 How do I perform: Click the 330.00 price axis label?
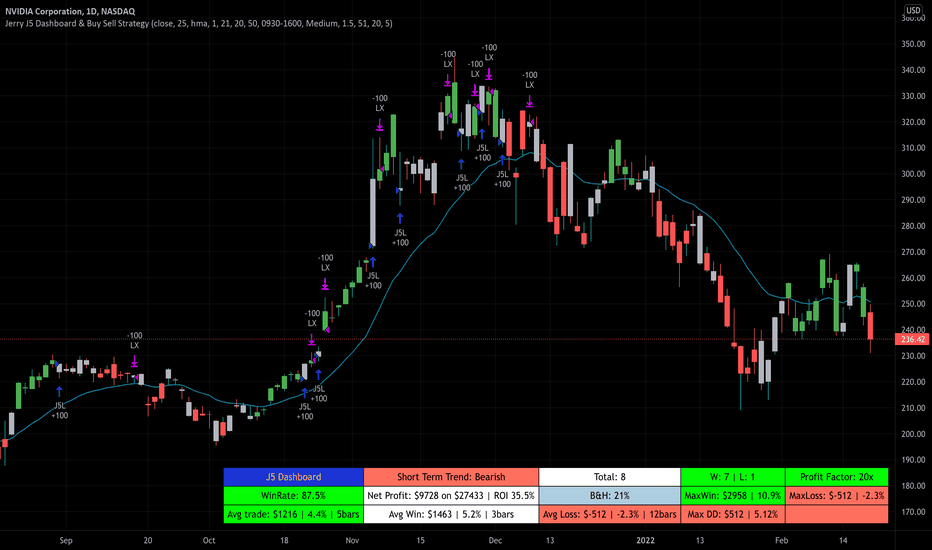913,96
